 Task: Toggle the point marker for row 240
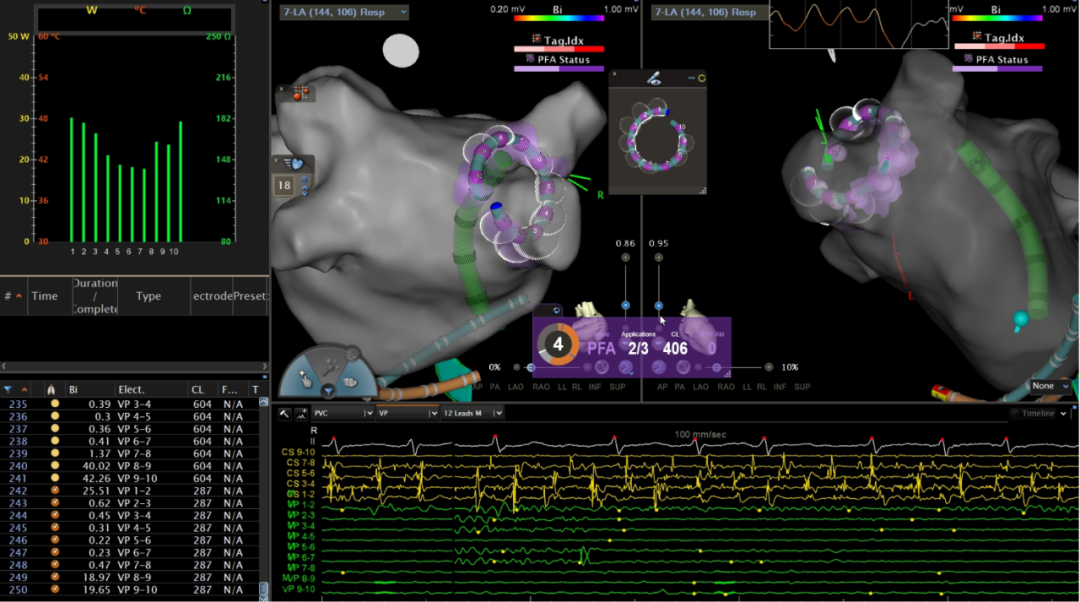[54, 466]
